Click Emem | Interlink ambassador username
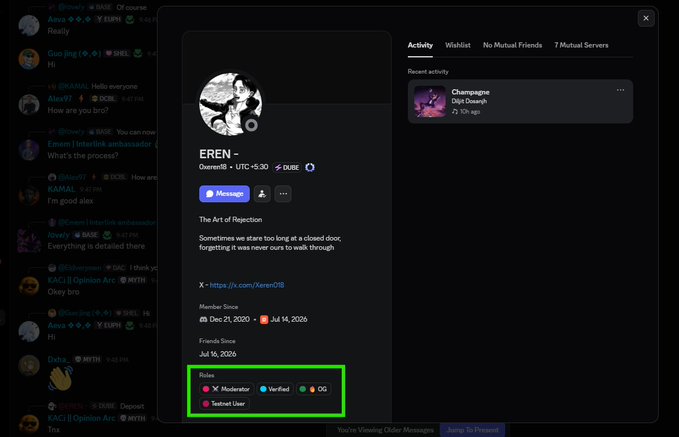The image size is (679, 437). [x=99, y=144]
